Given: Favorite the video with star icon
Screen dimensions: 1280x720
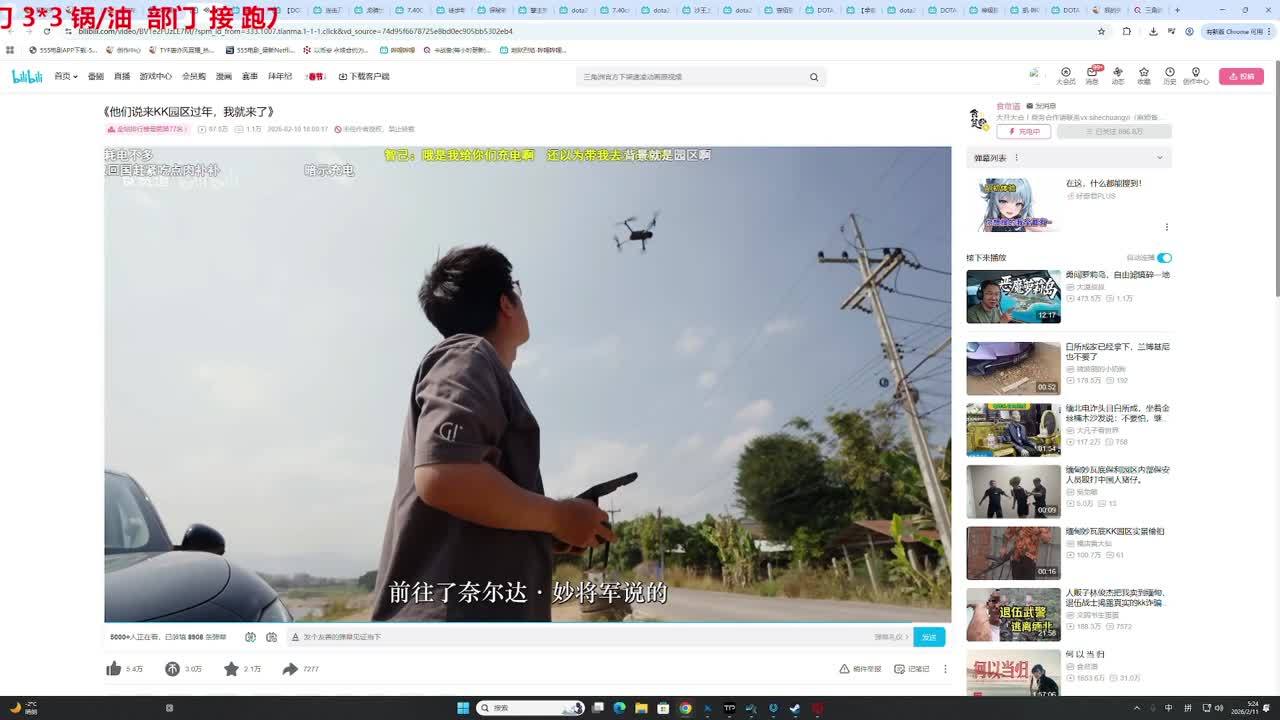Looking at the screenshot, I should (231, 669).
